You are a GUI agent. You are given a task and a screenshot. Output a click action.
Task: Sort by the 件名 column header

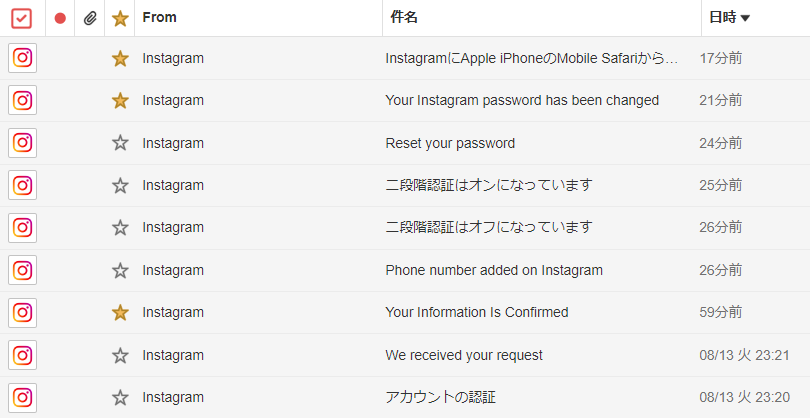pos(403,17)
